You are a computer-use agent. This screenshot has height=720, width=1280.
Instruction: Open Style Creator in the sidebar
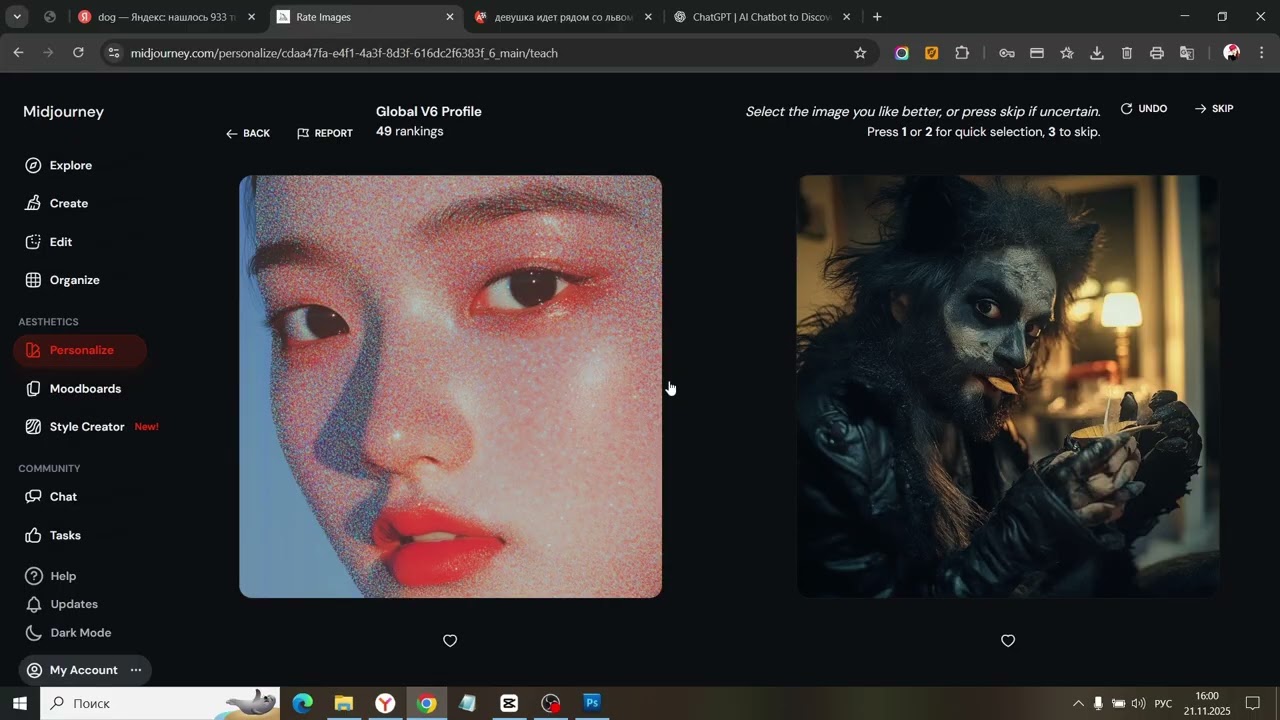(x=90, y=427)
